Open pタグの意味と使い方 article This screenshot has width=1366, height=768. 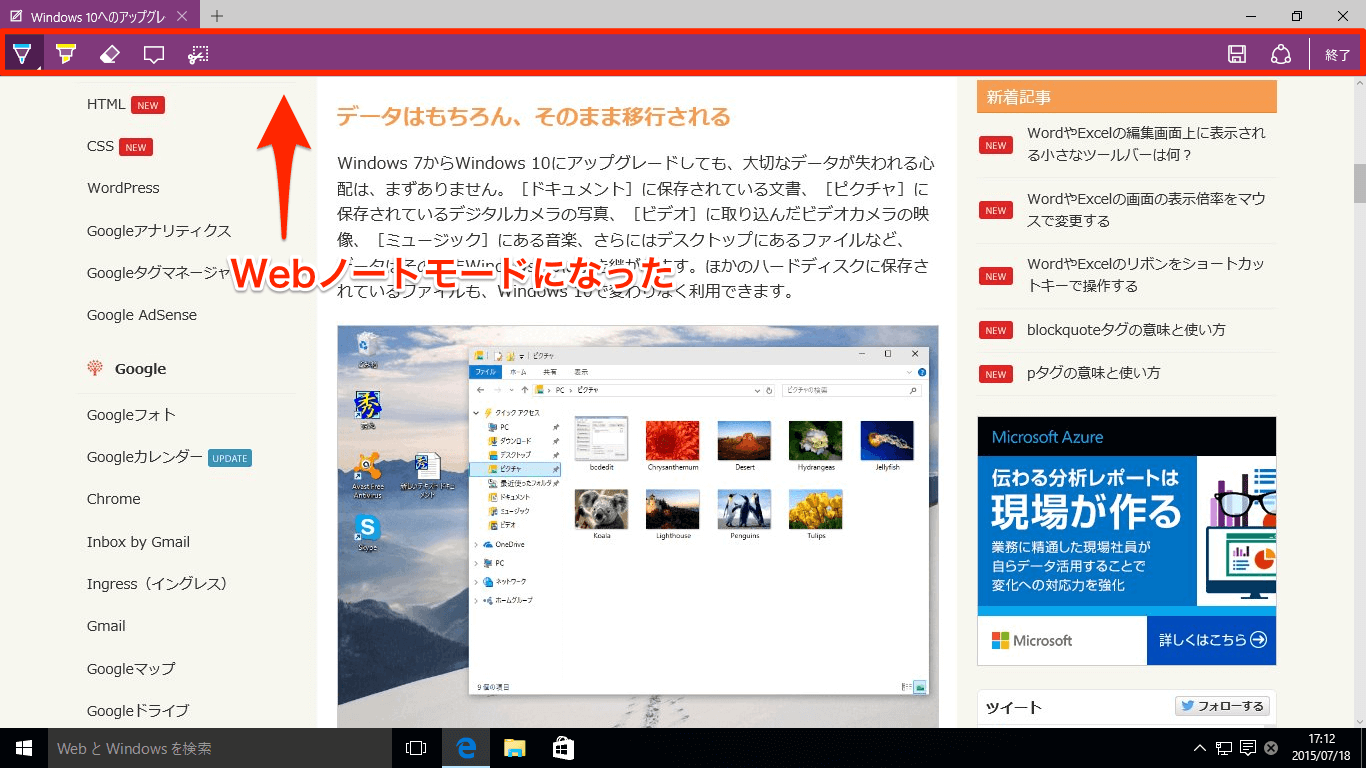coord(1094,373)
